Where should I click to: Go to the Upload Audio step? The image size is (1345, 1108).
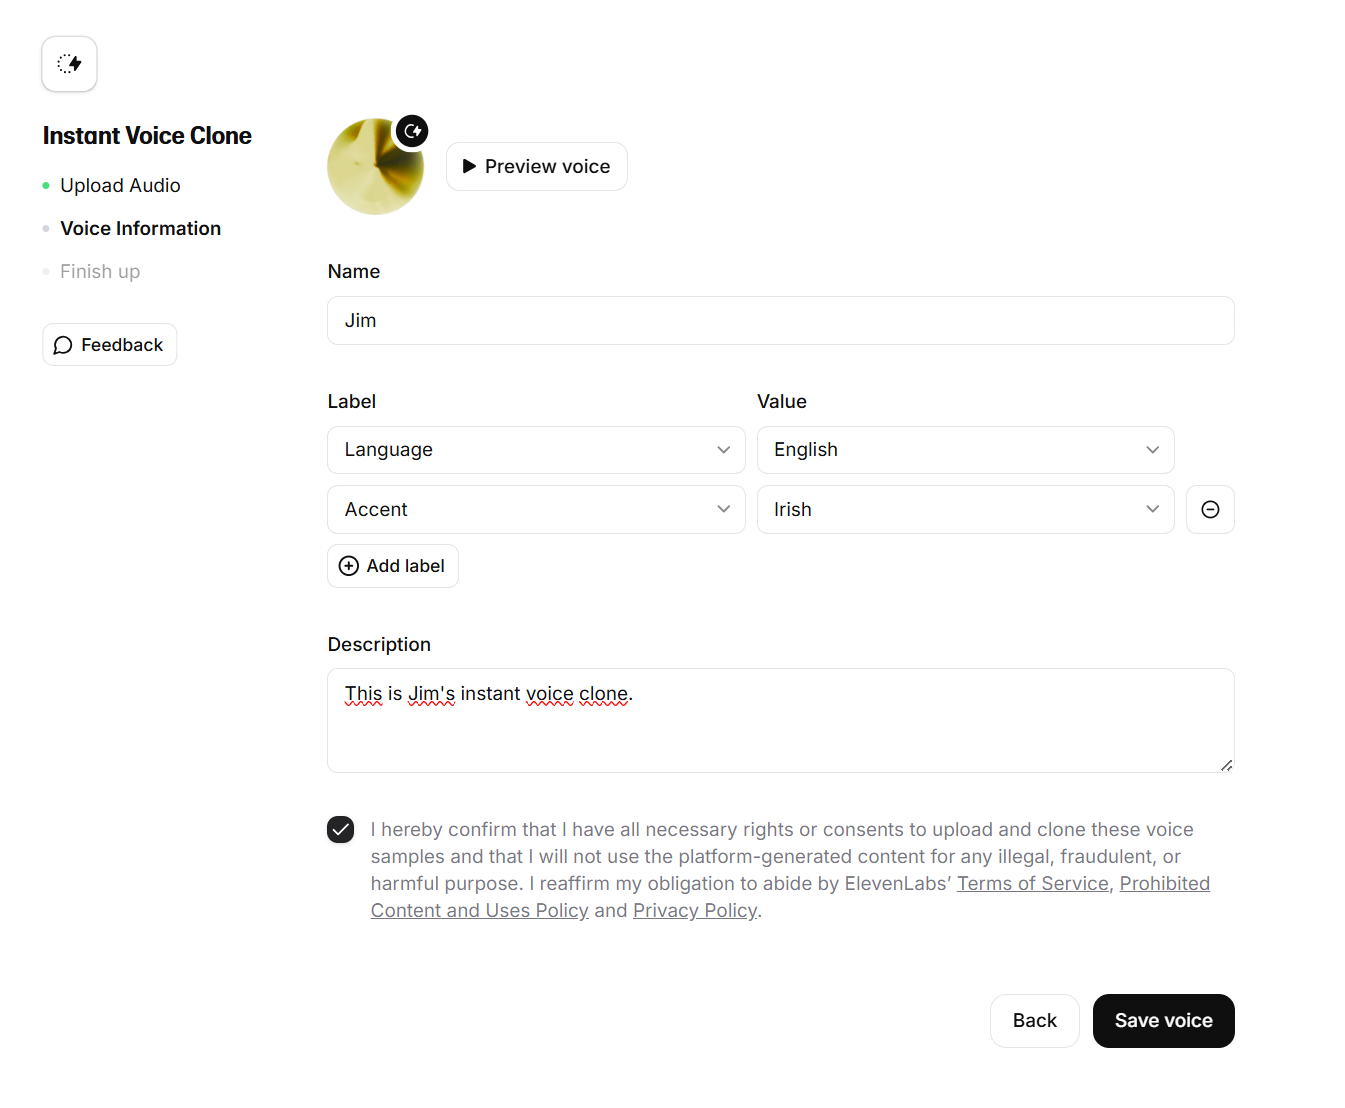click(120, 186)
